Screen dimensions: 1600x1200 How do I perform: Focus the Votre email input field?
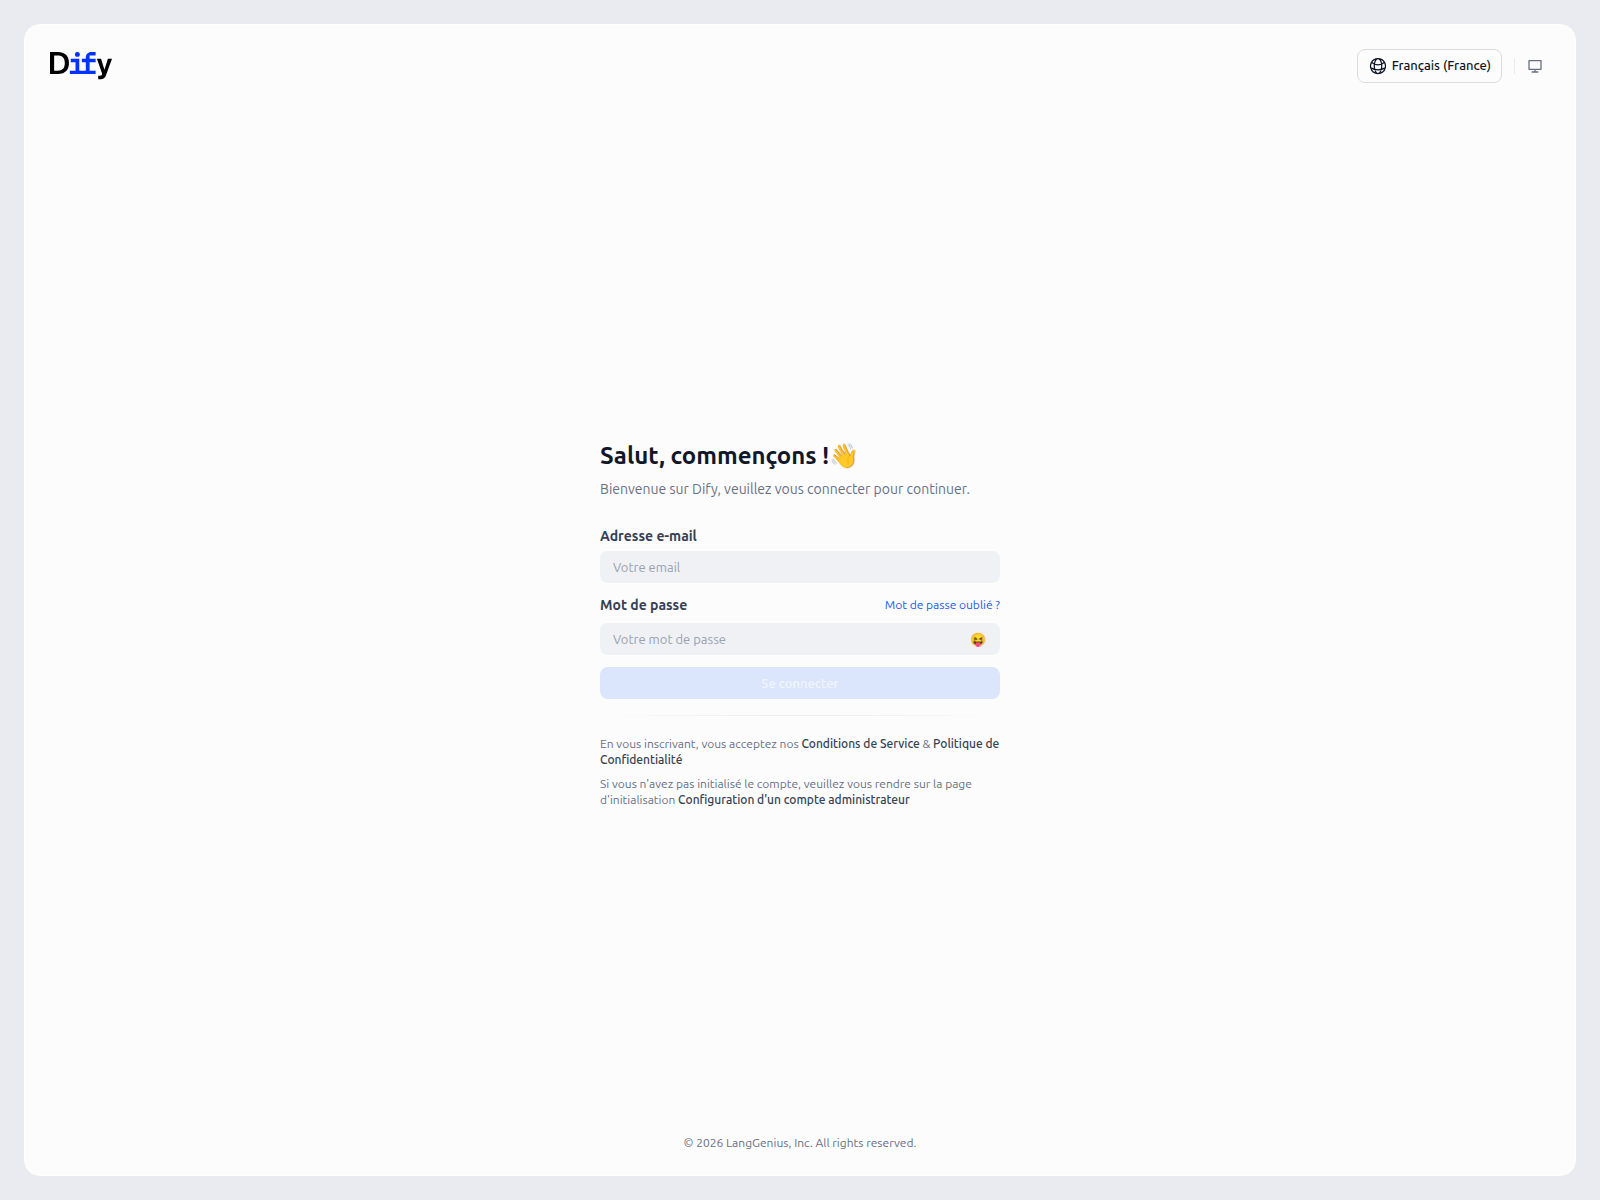(800, 567)
